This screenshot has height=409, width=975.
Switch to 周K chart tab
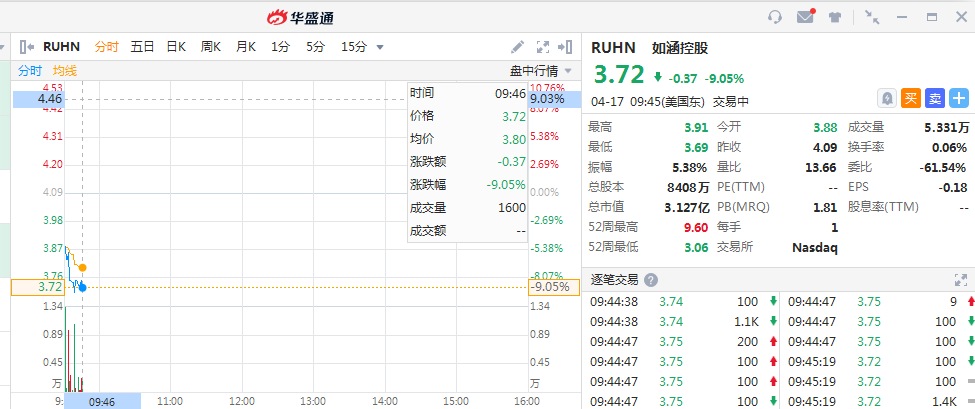coord(211,47)
